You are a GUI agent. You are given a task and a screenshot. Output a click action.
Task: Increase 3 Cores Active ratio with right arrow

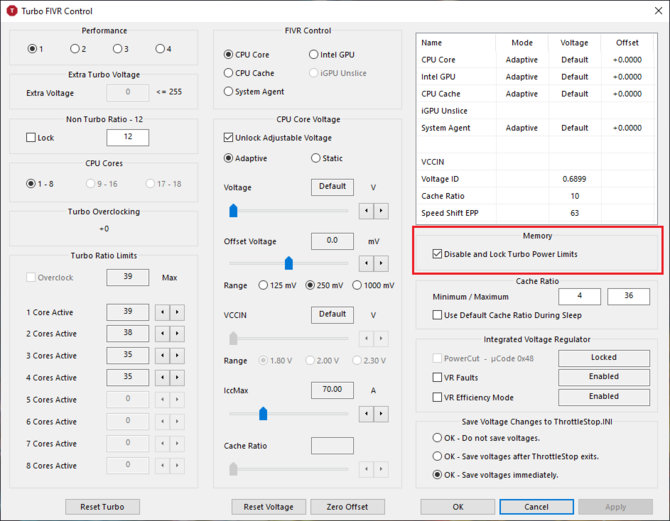tap(177, 356)
